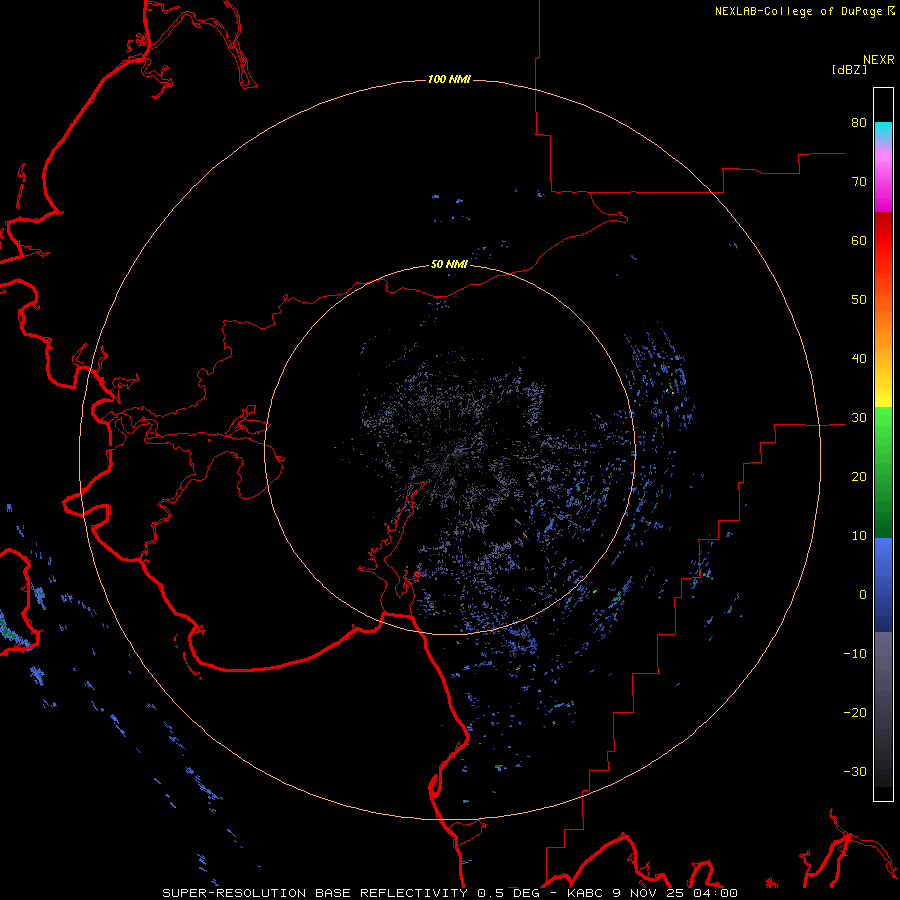This screenshot has height=900, width=900.
Task: Click the -30 value on color scale
Action: [855, 771]
